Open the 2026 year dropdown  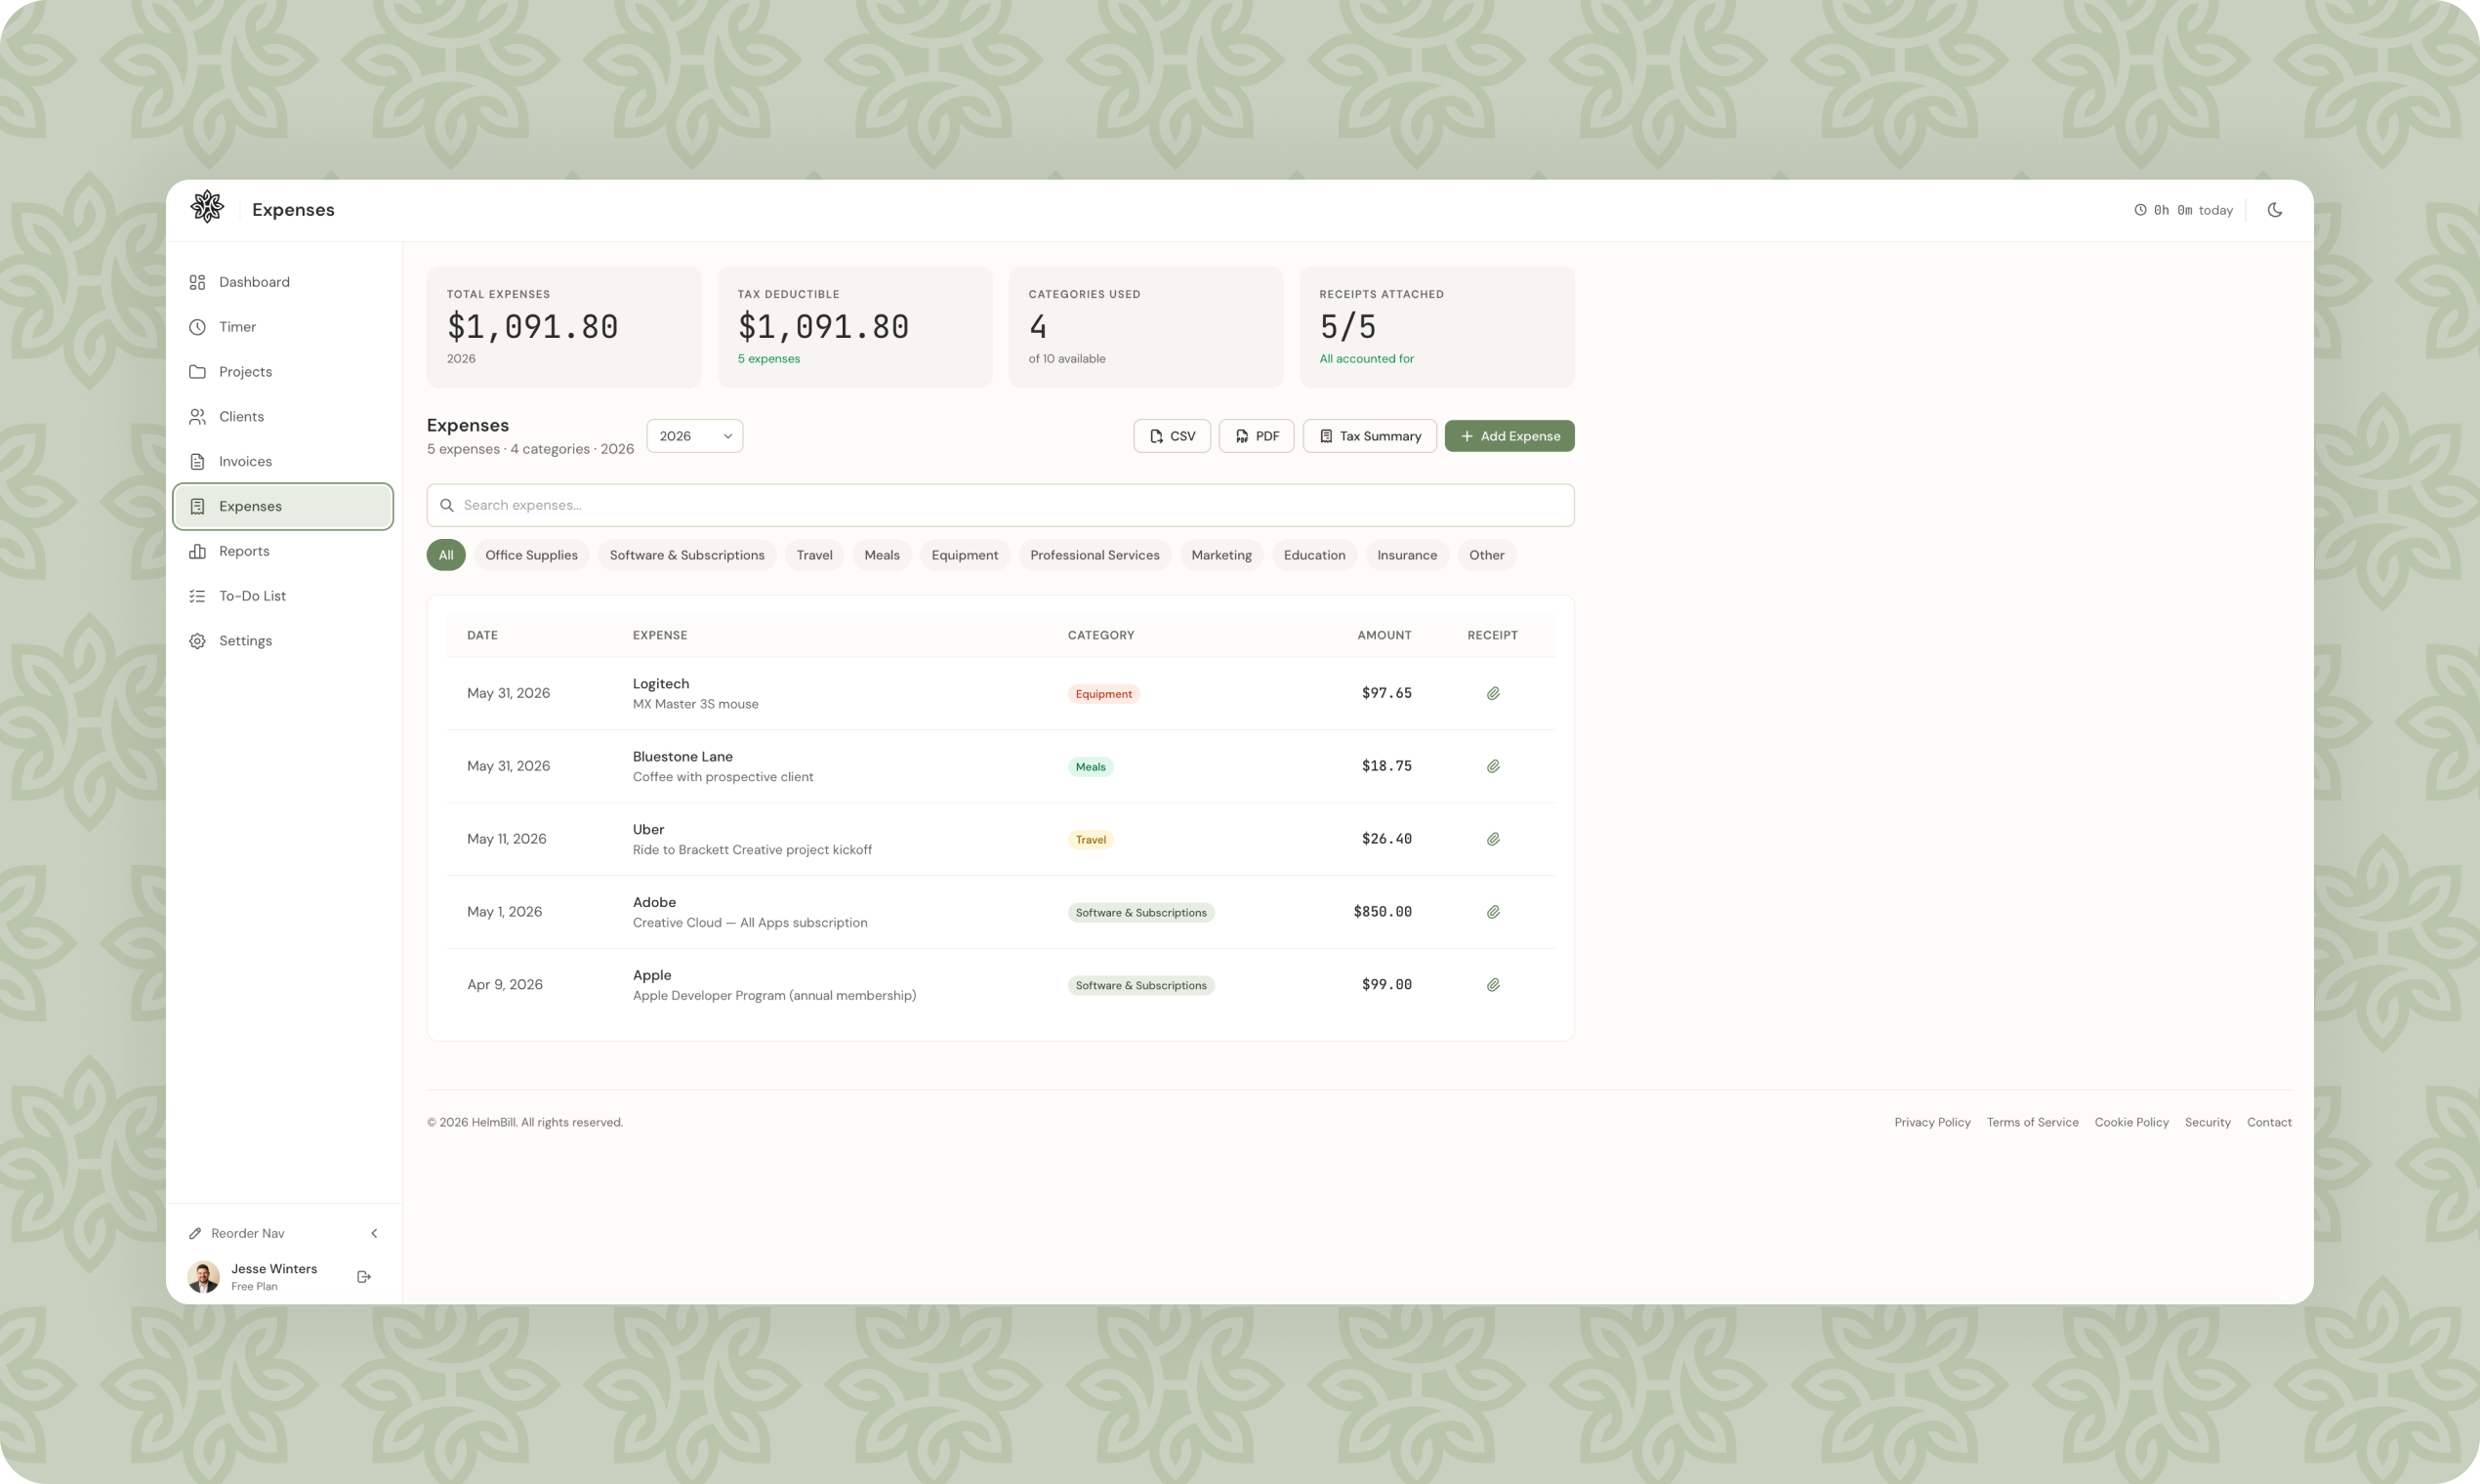[695, 436]
